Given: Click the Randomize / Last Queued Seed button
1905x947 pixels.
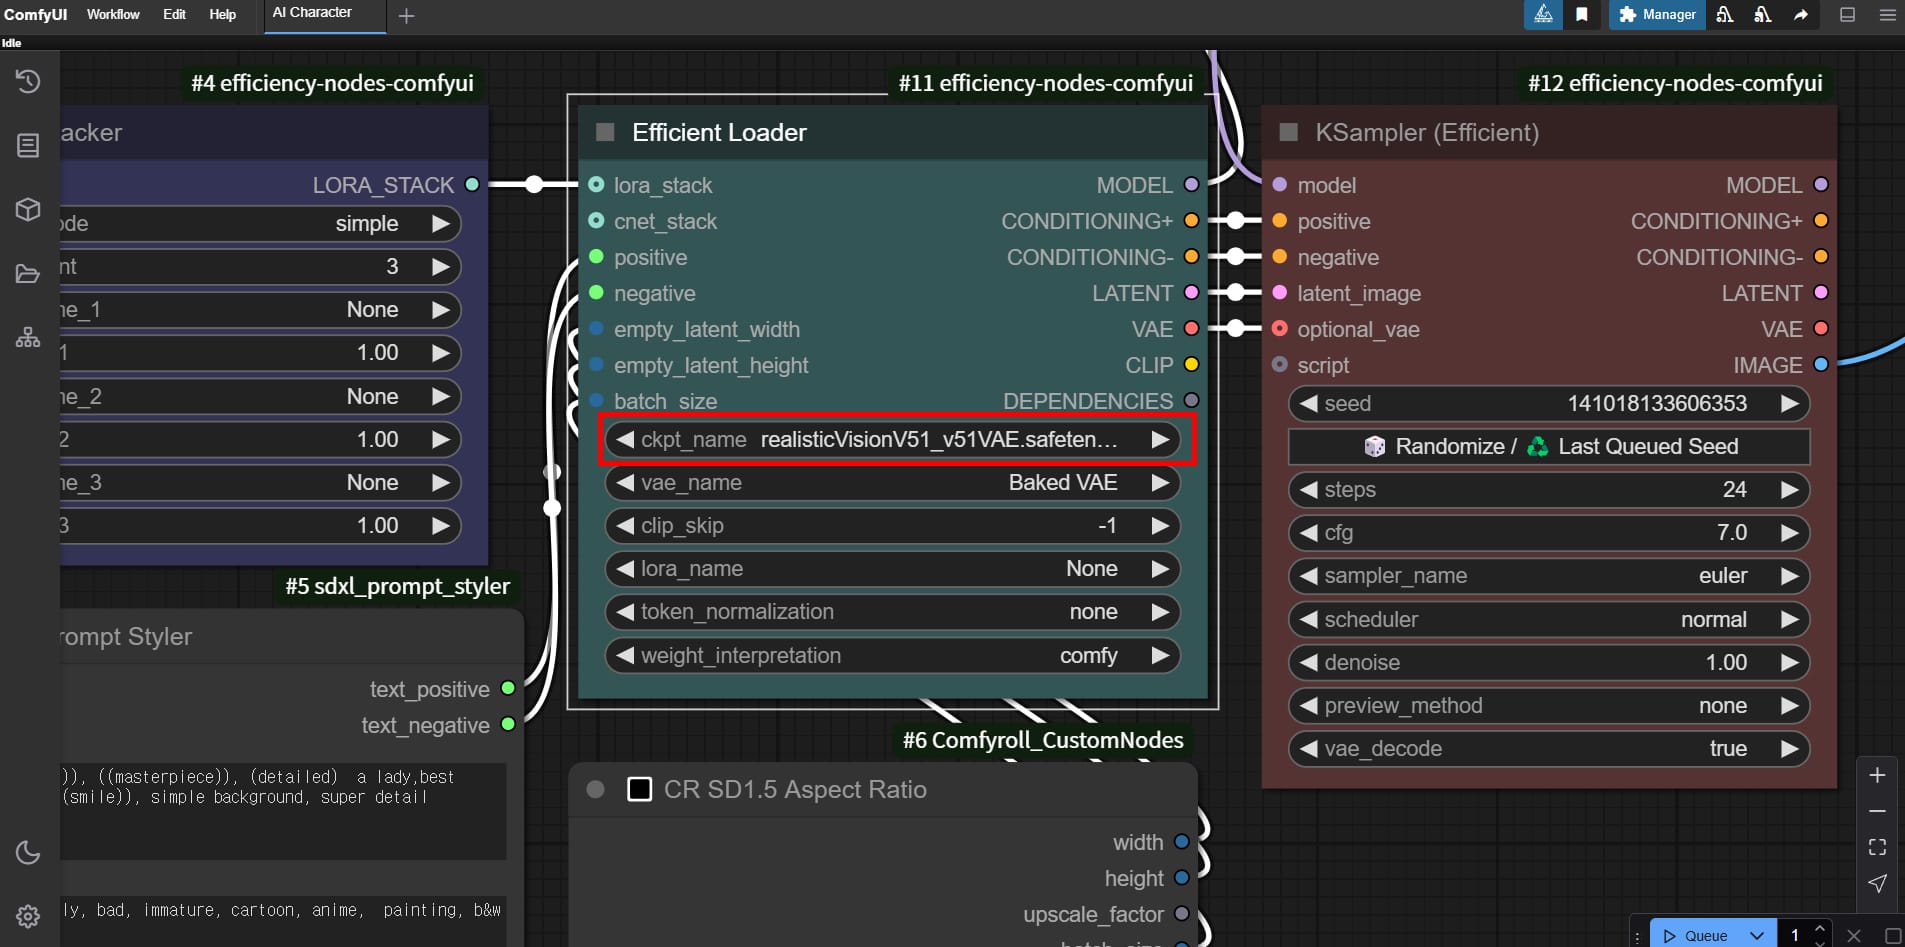Looking at the screenshot, I should point(1548,447).
